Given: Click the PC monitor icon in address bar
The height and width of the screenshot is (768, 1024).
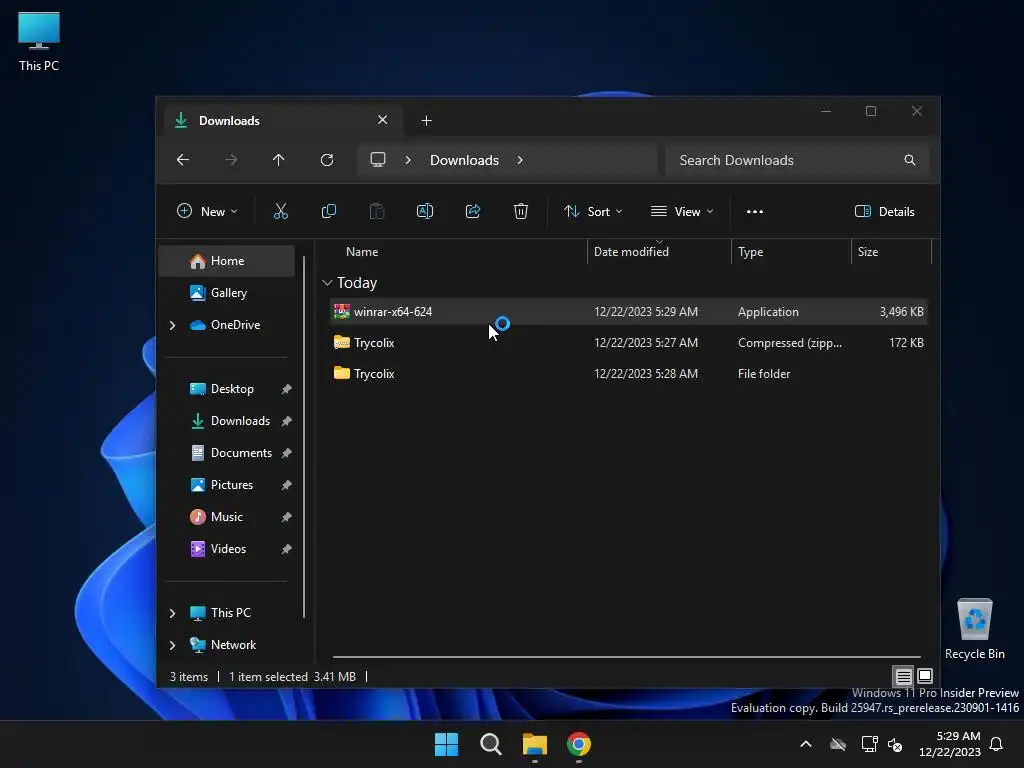Looking at the screenshot, I should [377, 159].
